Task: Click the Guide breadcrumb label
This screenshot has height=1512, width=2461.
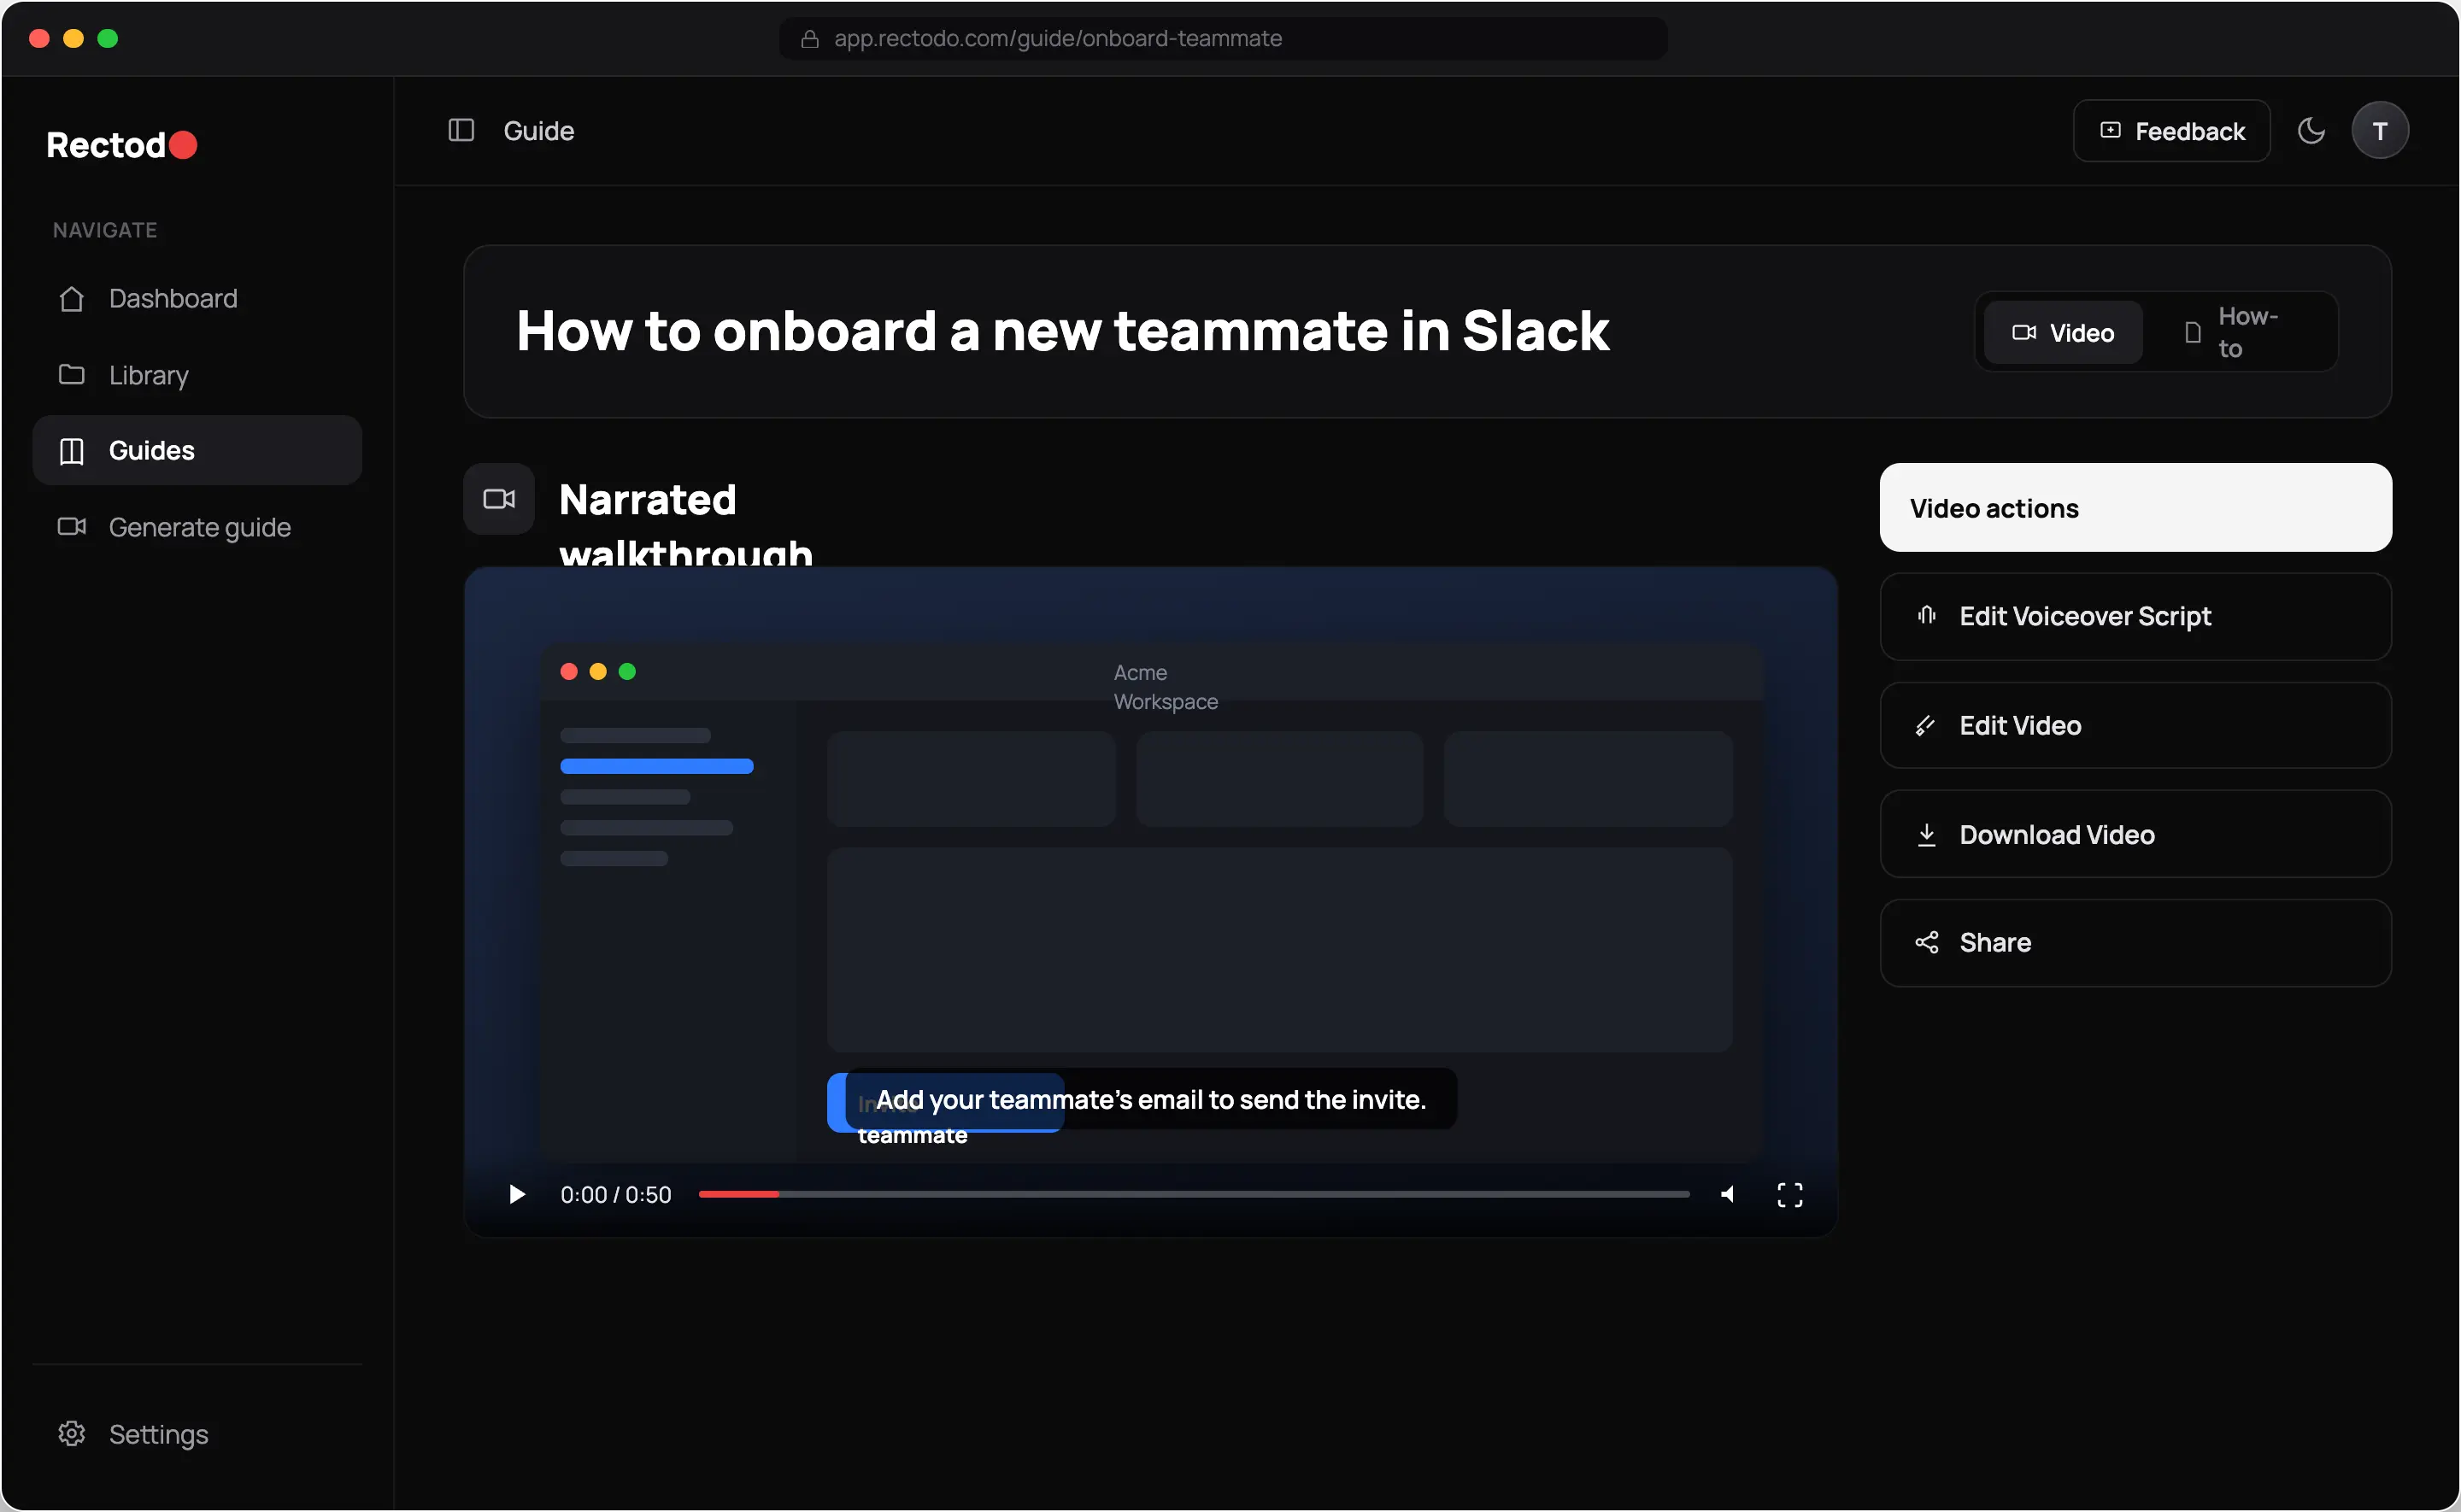Action: pyautogui.click(x=538, y=131)
